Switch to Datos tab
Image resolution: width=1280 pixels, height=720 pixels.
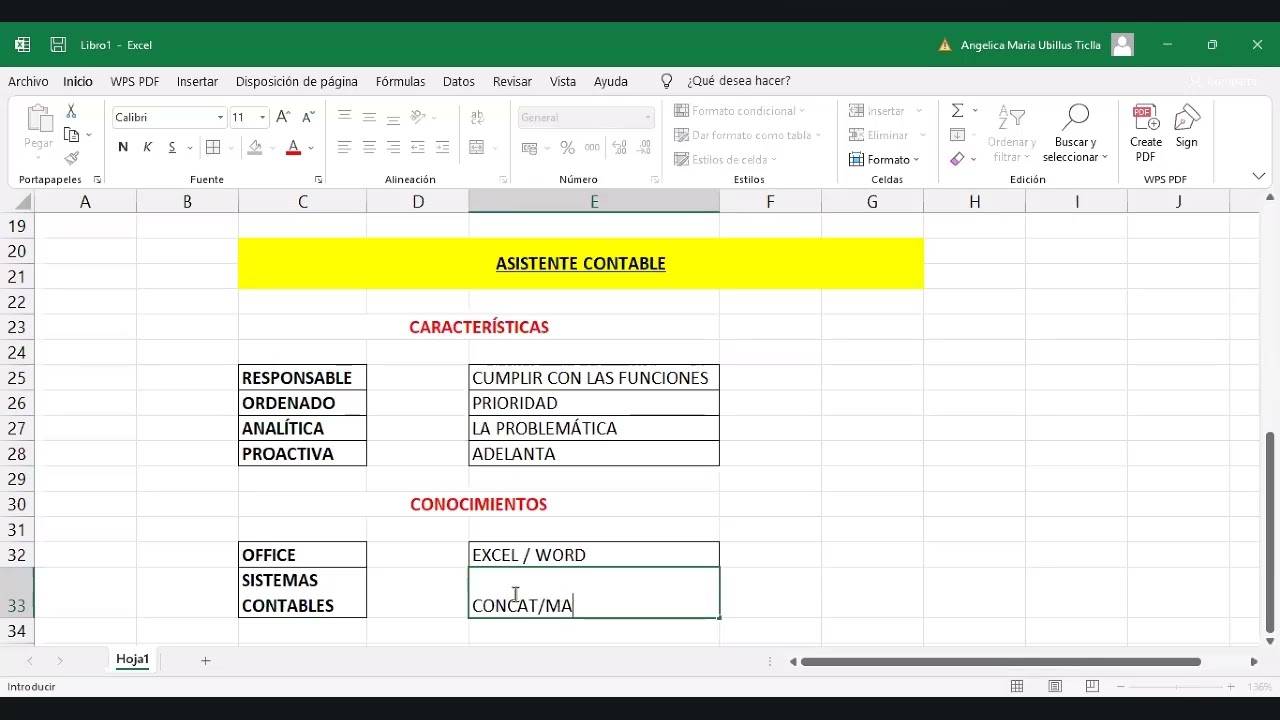point(459,81)
